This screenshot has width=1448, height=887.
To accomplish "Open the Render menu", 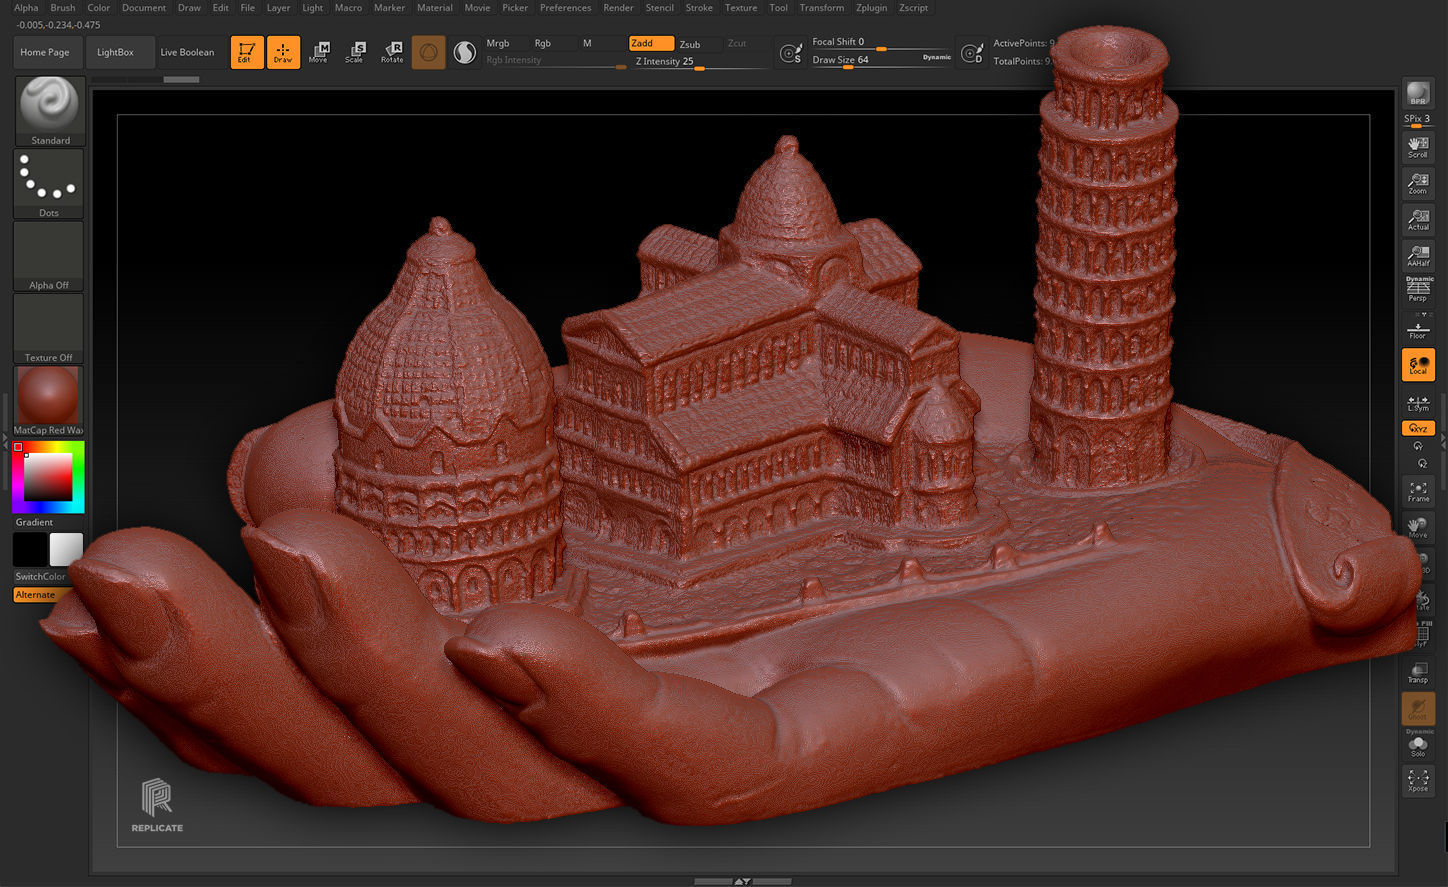I will coord(618,7).
